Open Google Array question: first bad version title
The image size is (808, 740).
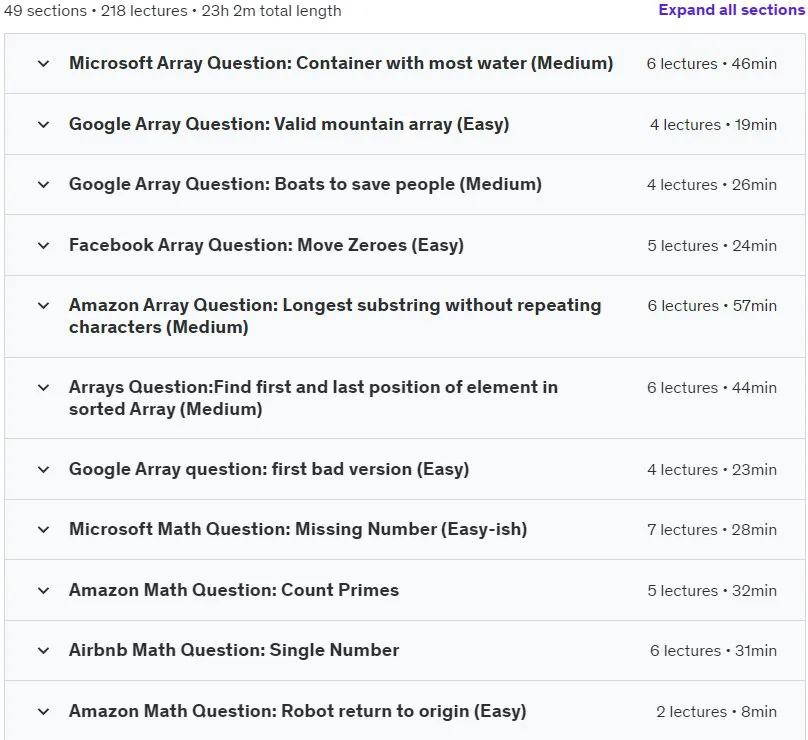point(269,469)
